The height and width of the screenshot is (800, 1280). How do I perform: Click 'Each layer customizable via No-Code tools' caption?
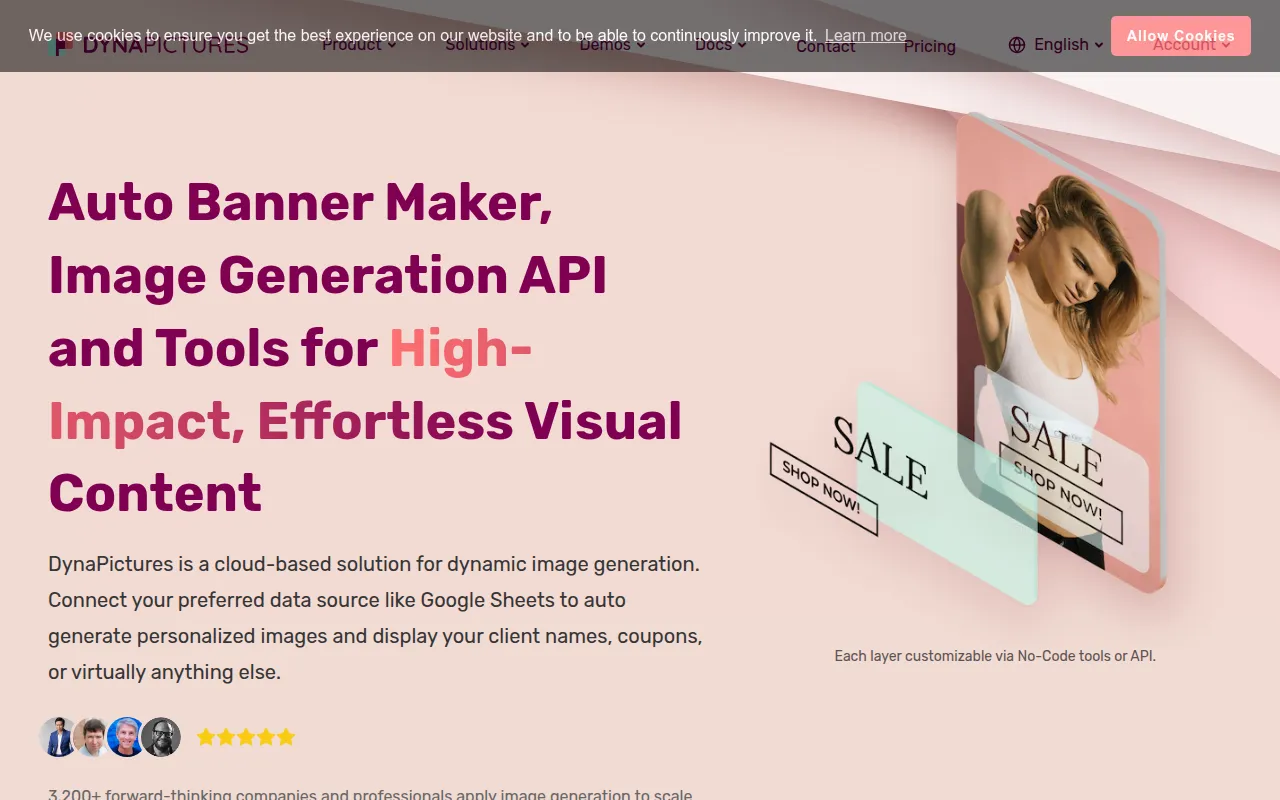coord(995,656)
